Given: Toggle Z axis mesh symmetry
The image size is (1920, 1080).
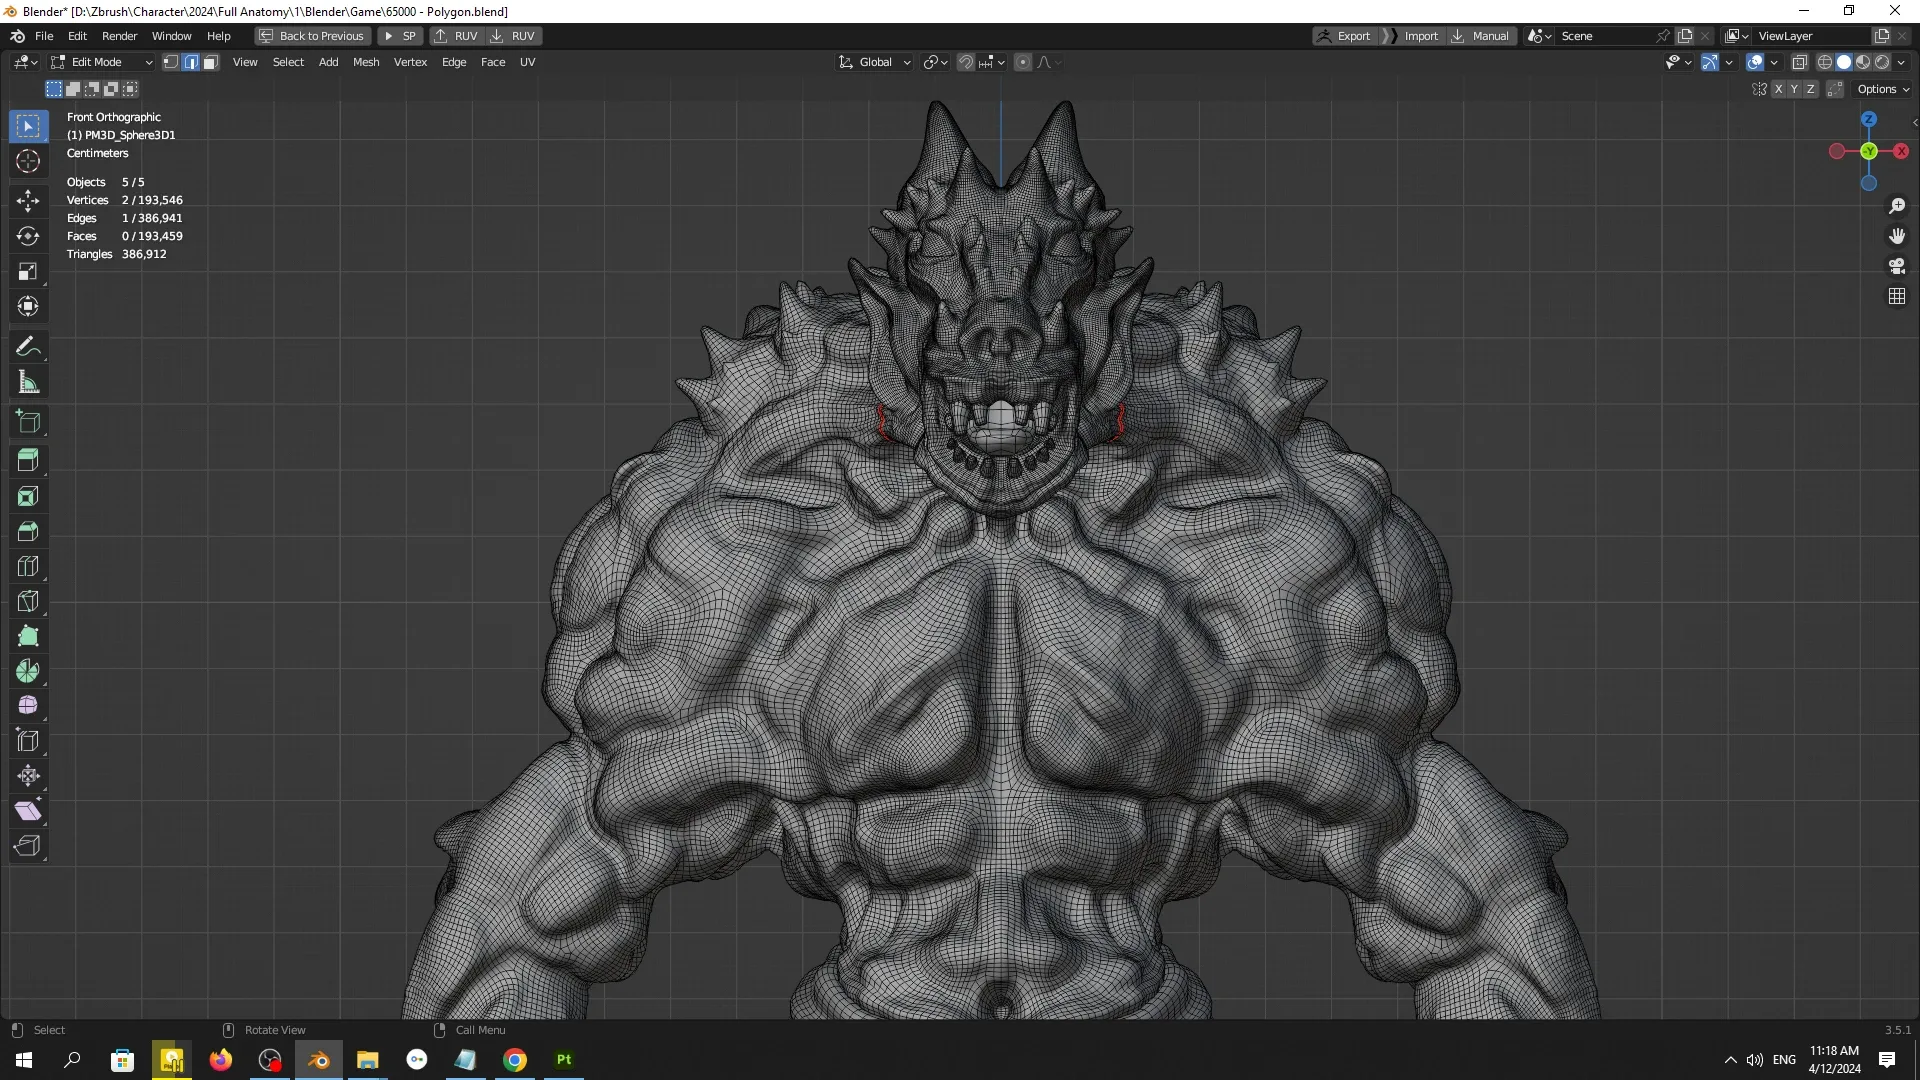Looking at the screenshot, I should [x=1810, y=89].
